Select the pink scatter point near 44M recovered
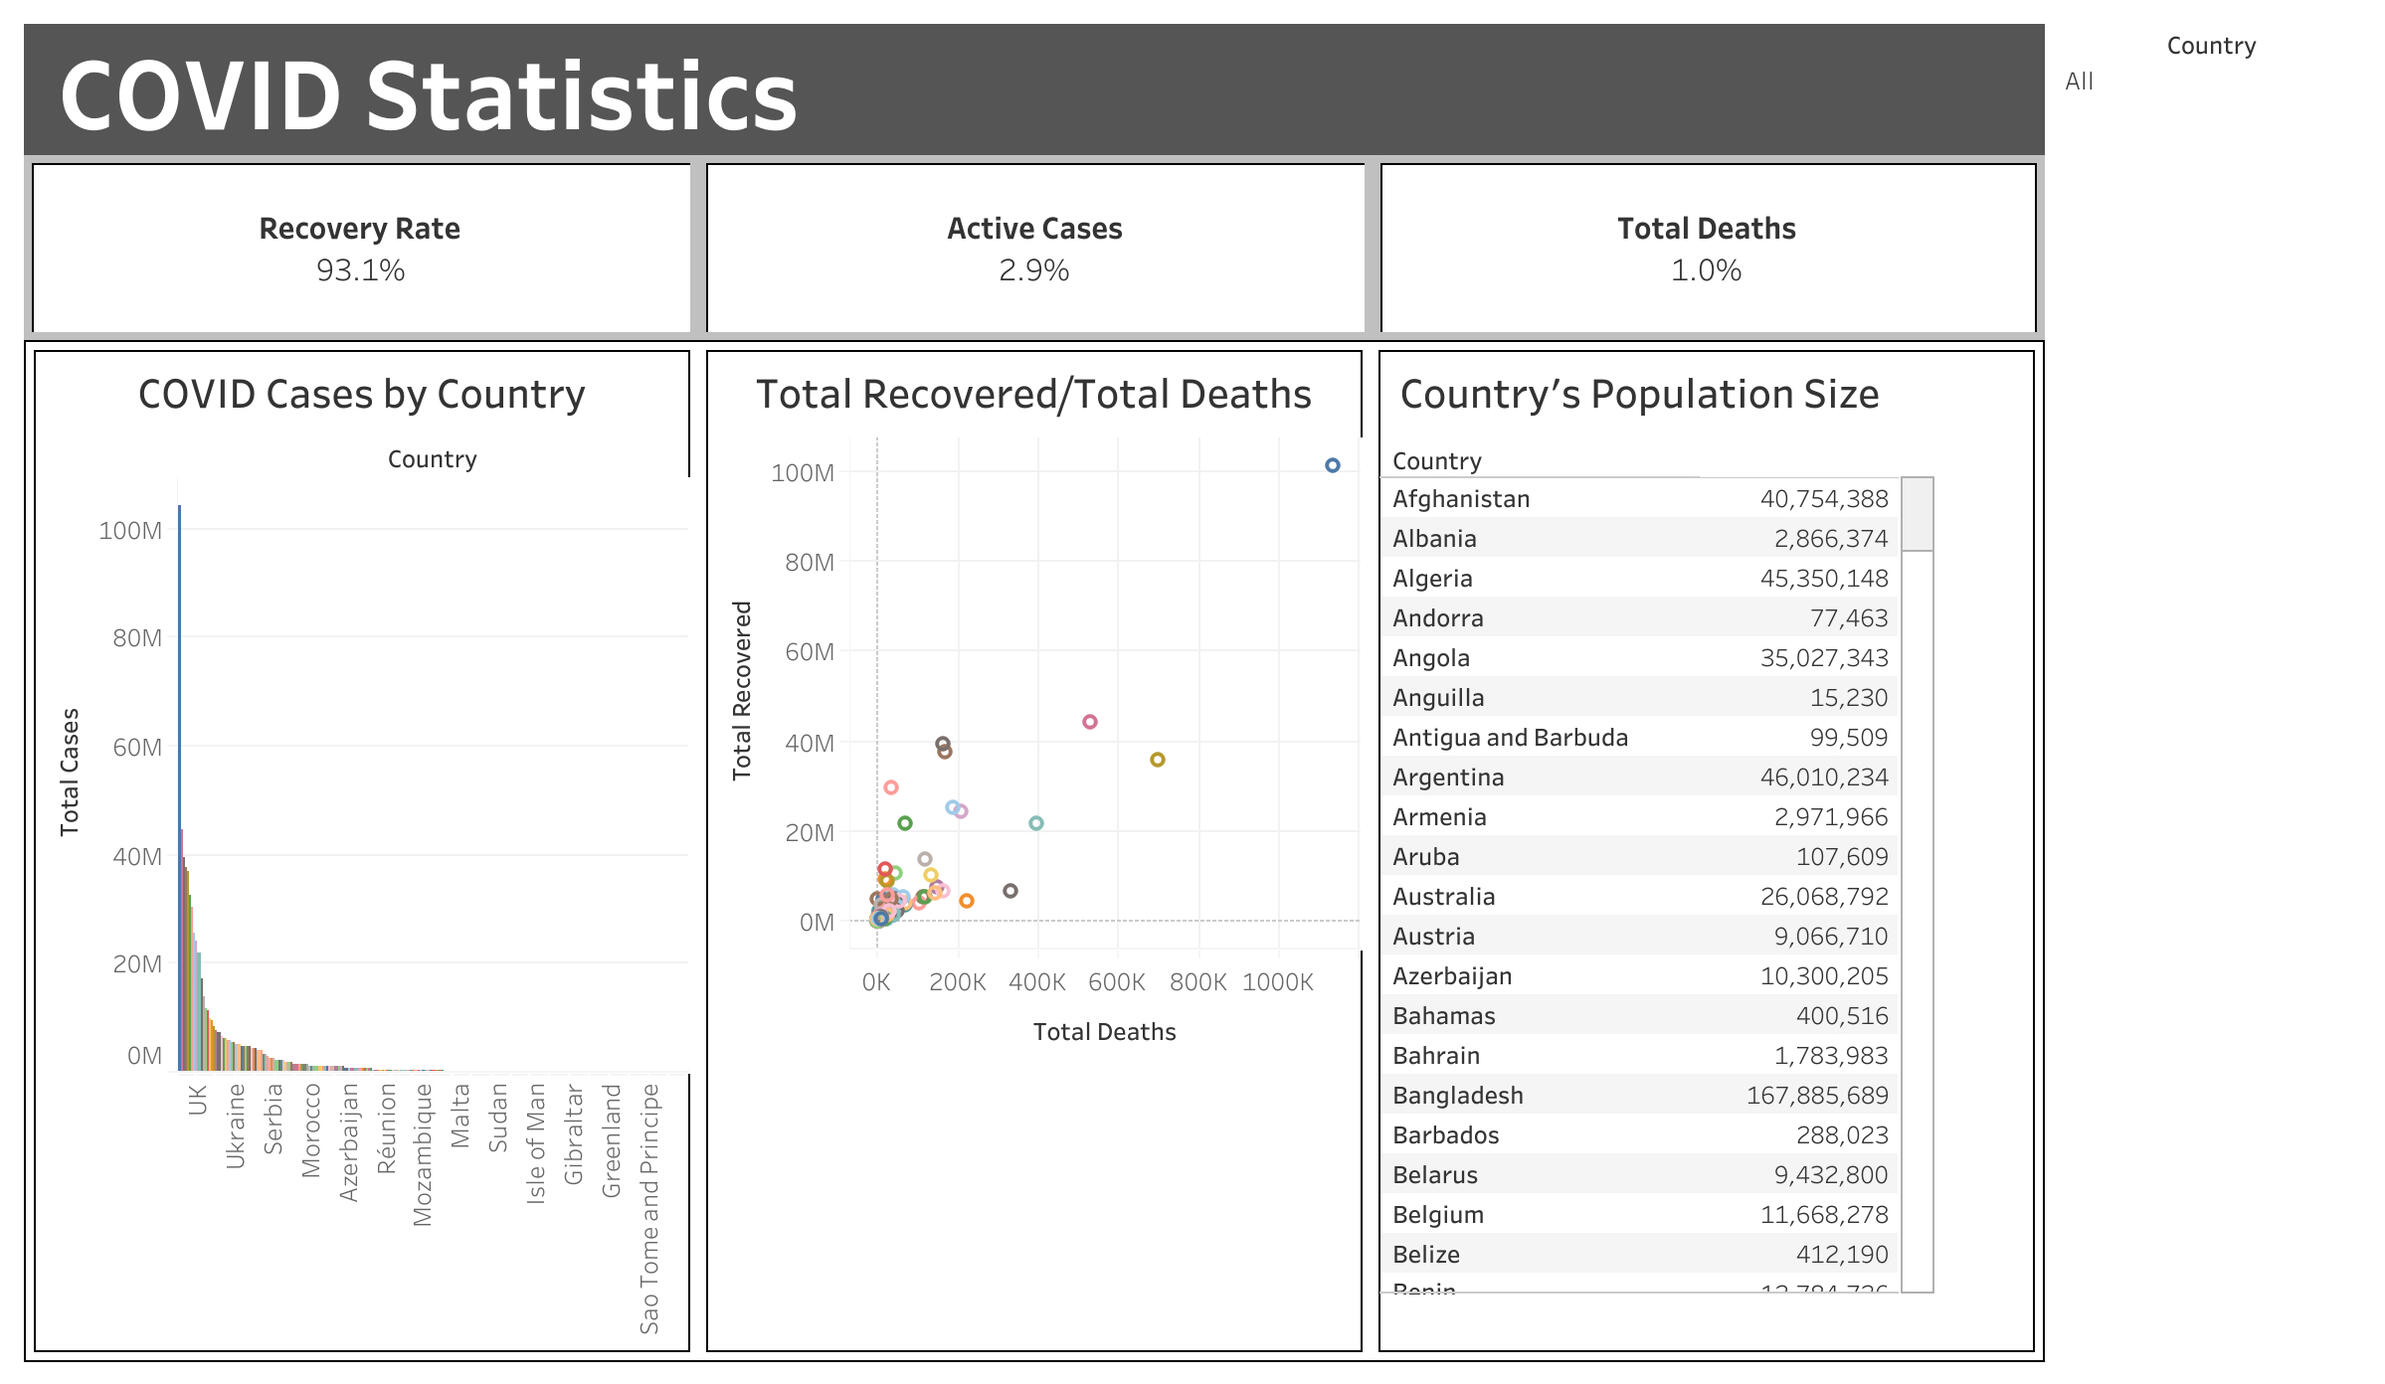Viewport: 2385px width, 1384px height. click(1089, 721)
